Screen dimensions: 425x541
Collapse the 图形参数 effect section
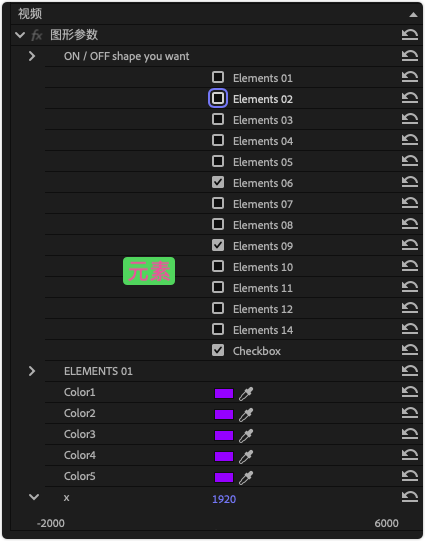coord(20,35)
